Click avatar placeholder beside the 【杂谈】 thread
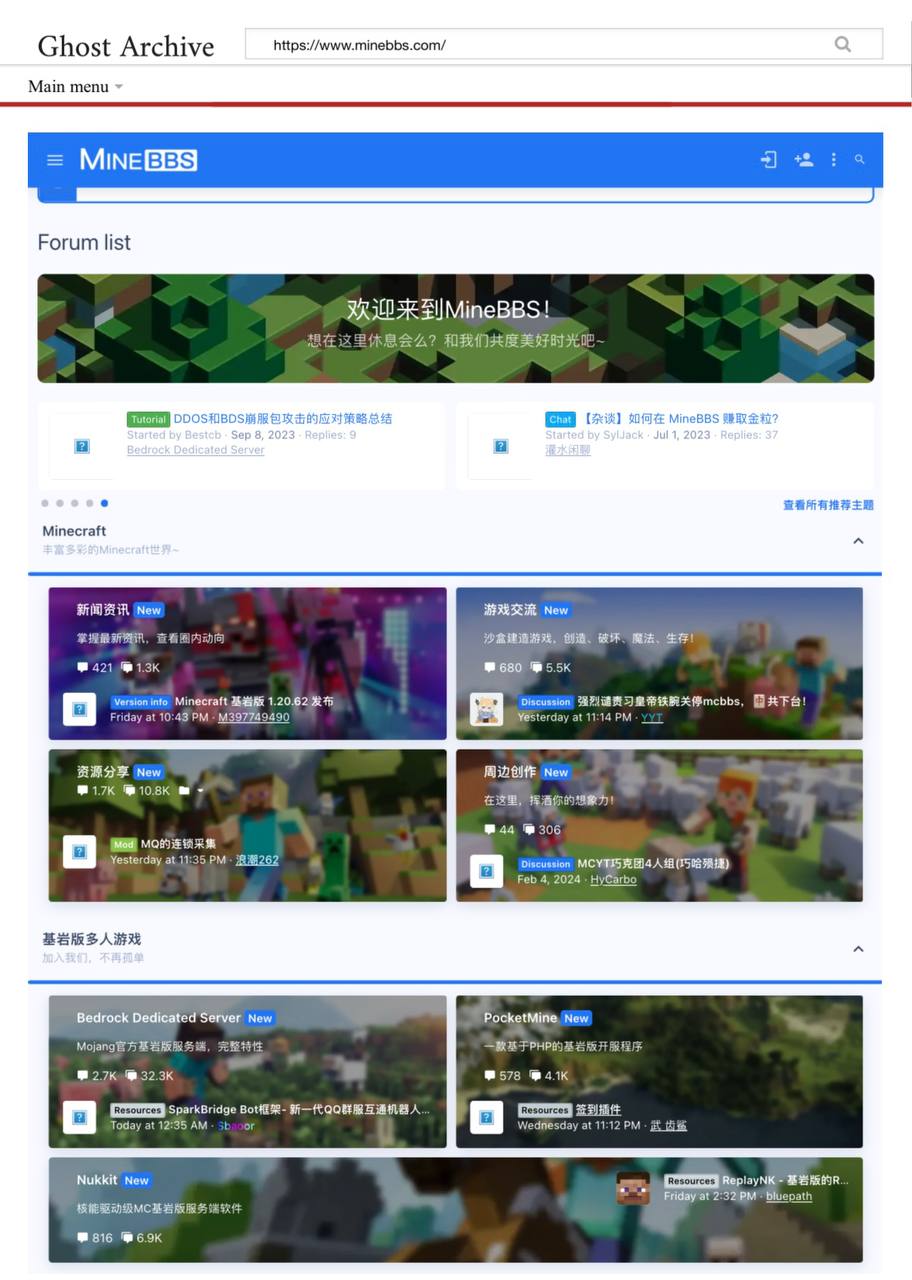912x1280 pixels. pos(500,446)
